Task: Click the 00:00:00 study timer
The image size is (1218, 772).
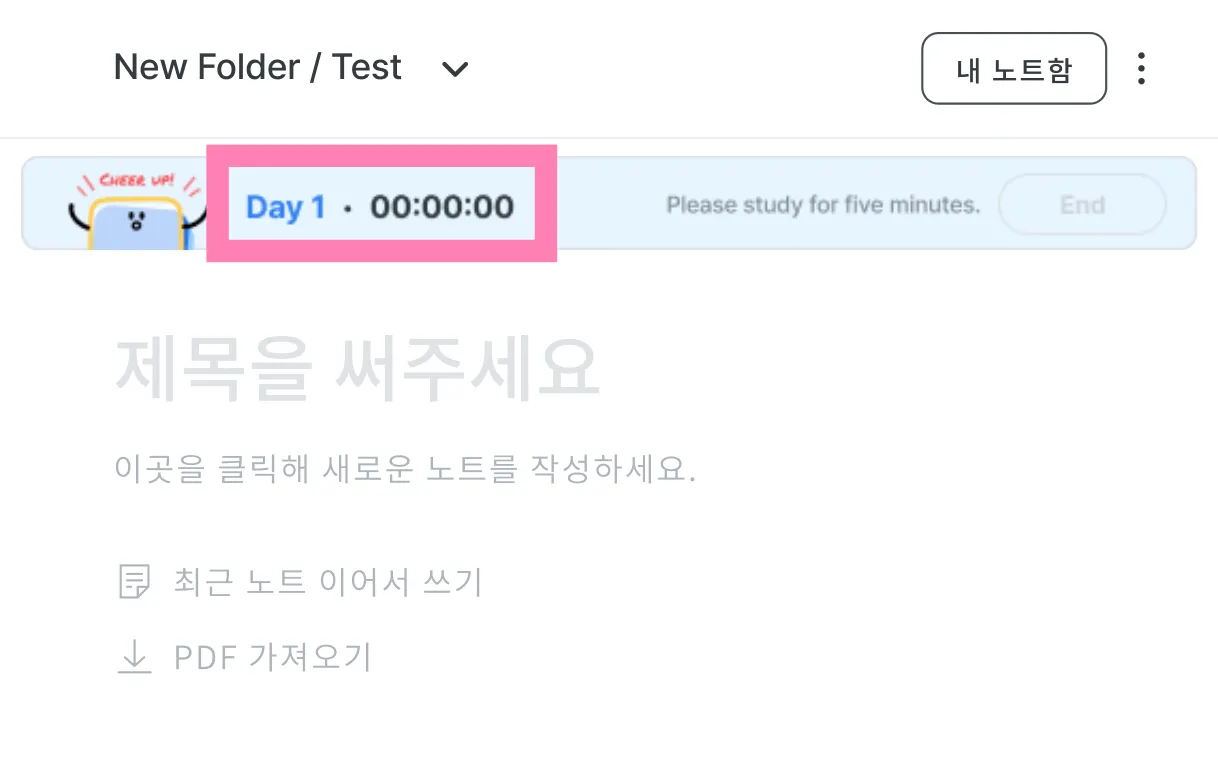Action: click(x=442, y=207)
